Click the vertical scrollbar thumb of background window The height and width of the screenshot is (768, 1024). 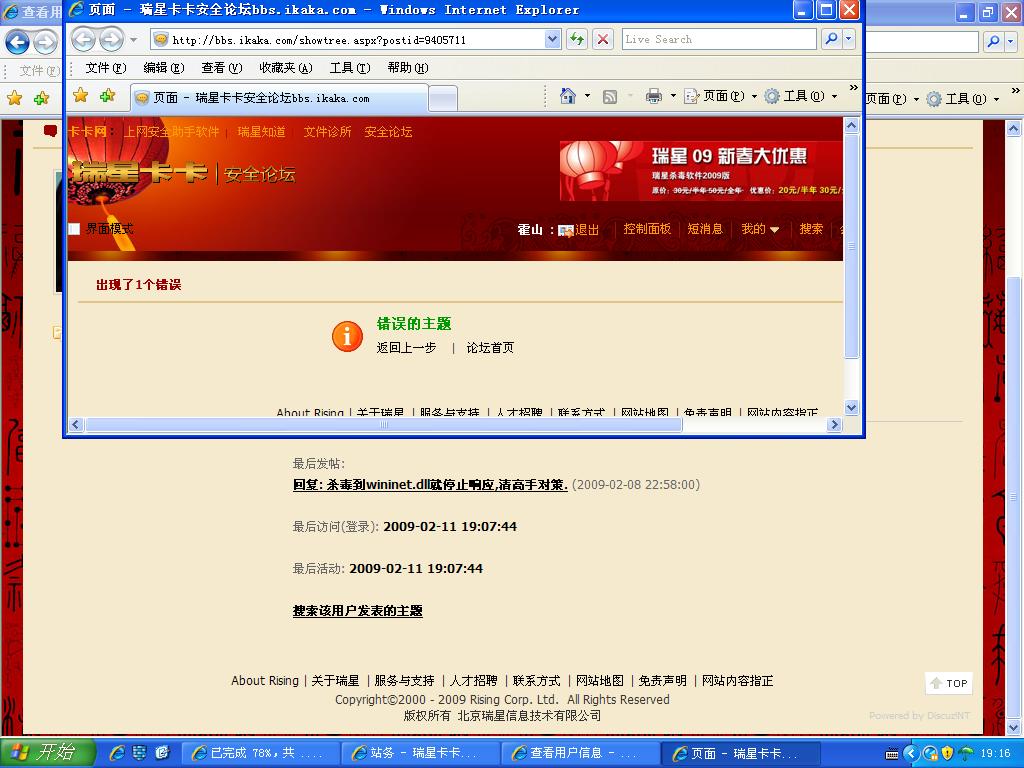[x=1014, y=496]
